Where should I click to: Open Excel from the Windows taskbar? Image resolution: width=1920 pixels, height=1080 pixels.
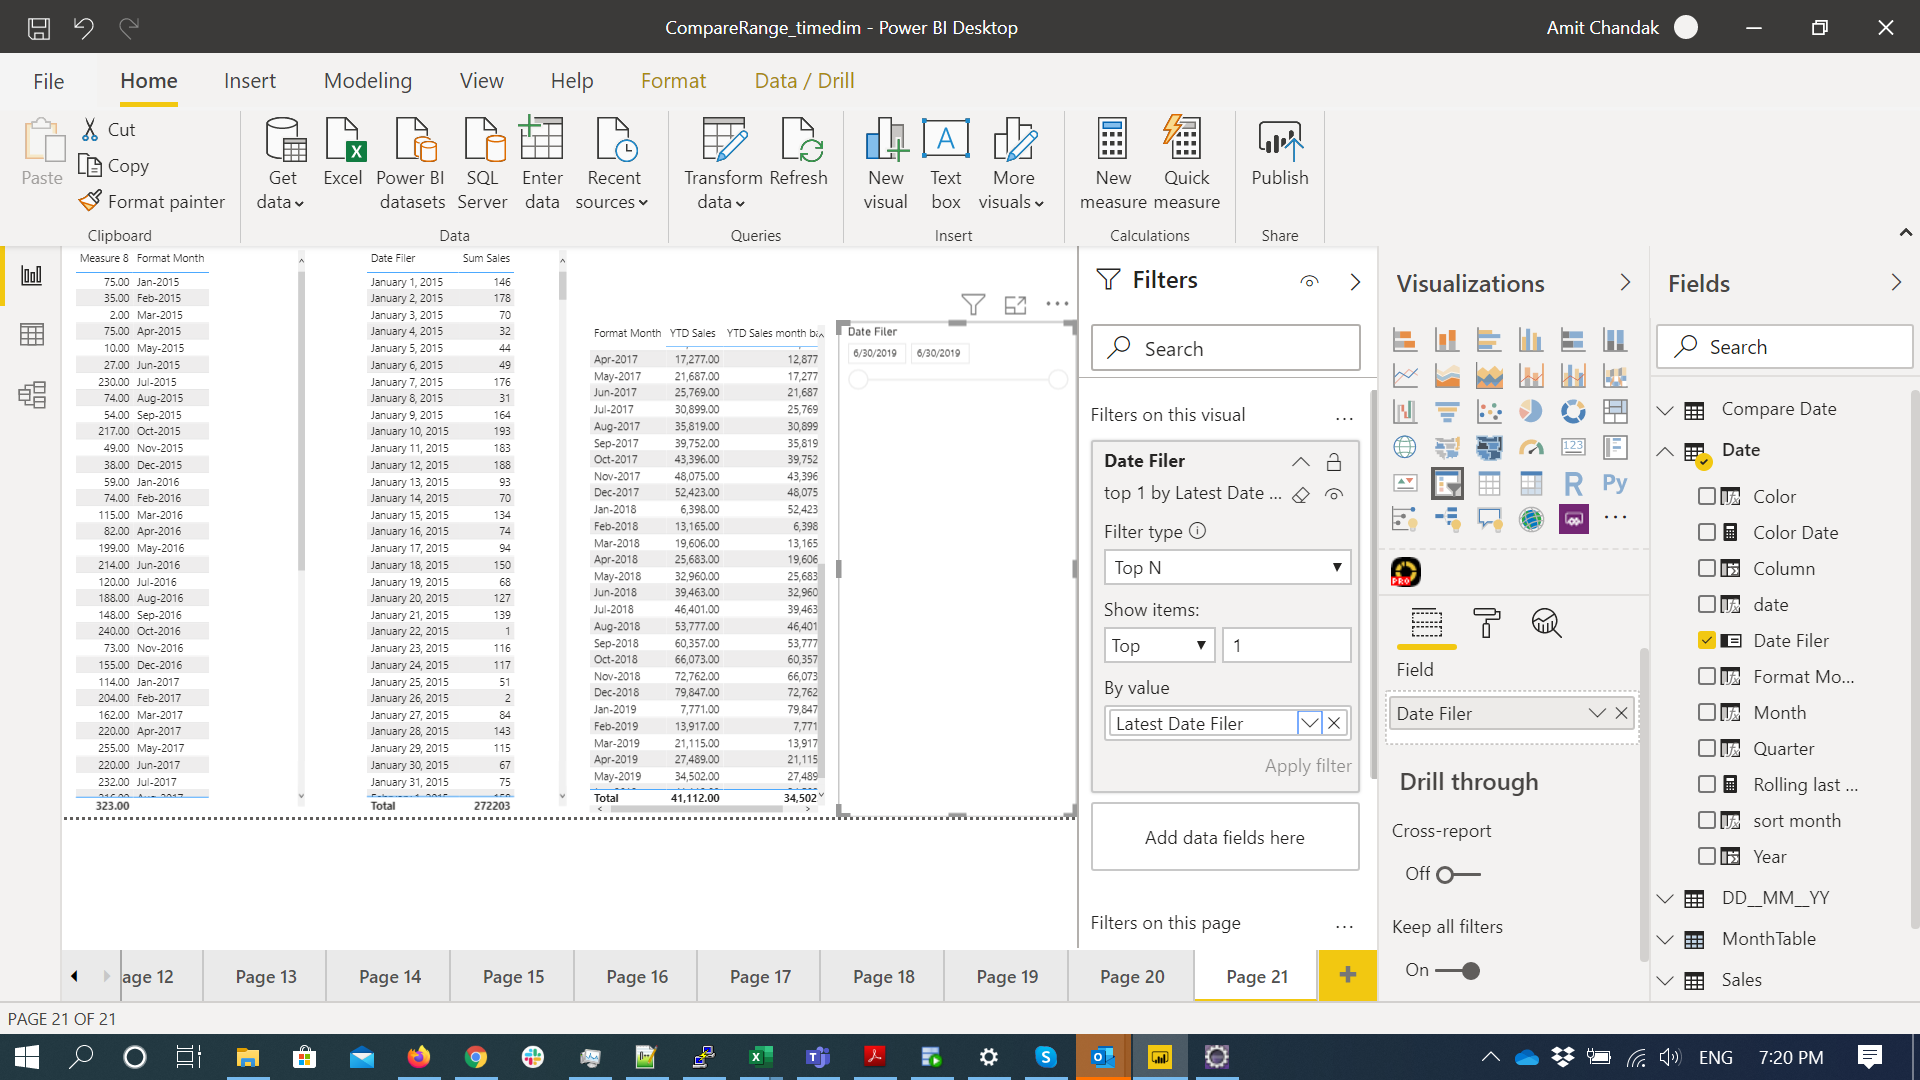coord(760,1057)
